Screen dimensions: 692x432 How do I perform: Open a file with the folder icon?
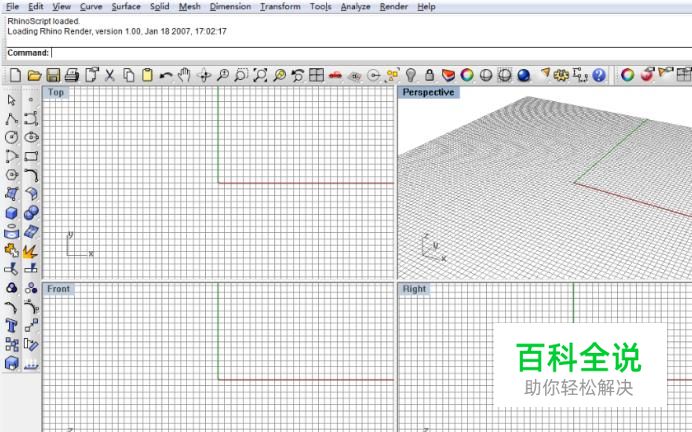click(34, 75)
